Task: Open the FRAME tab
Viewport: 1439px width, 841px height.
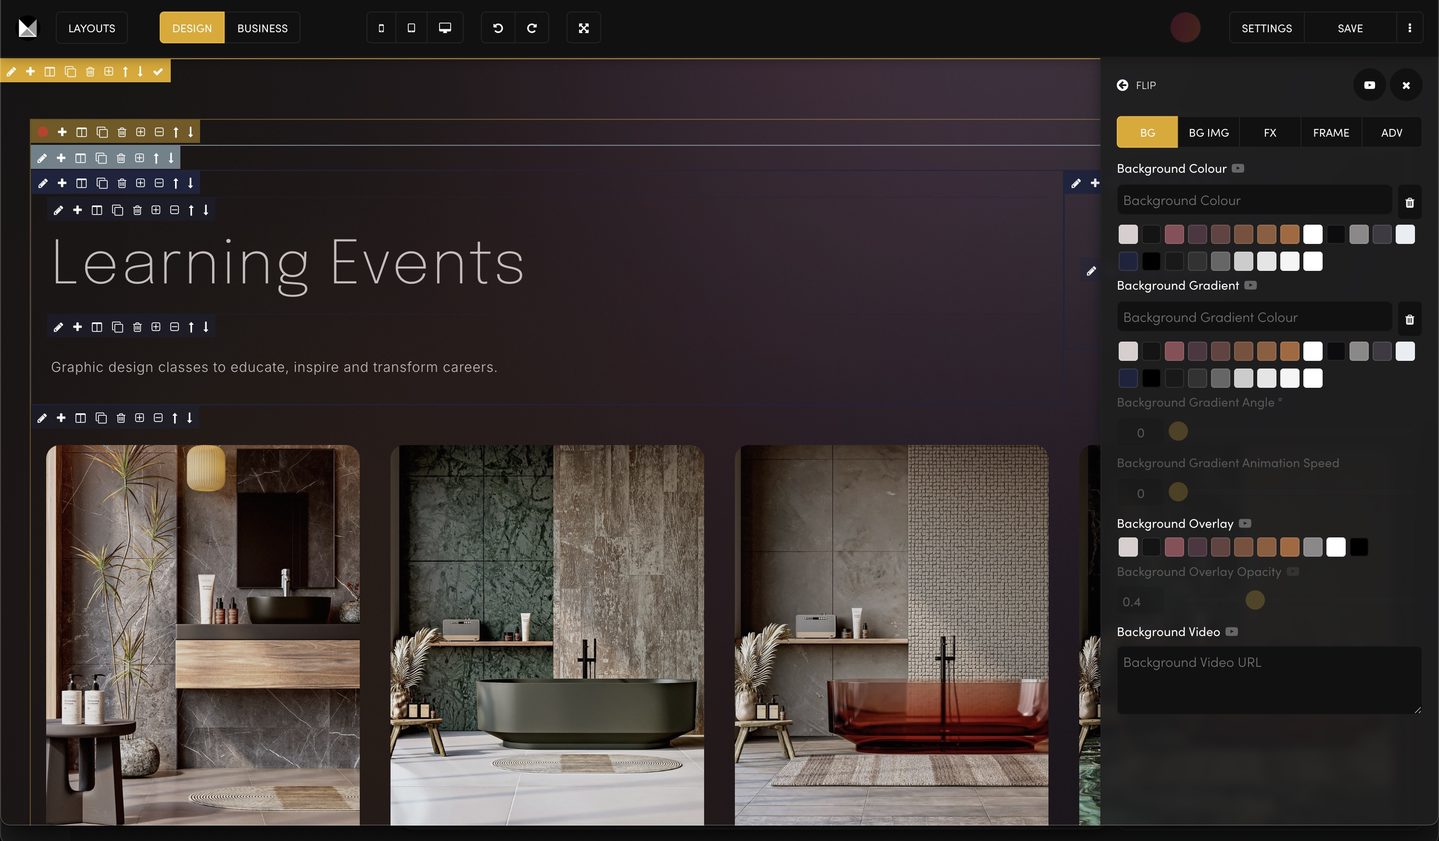Action: pyautogui.click(x=1330, y=132)
